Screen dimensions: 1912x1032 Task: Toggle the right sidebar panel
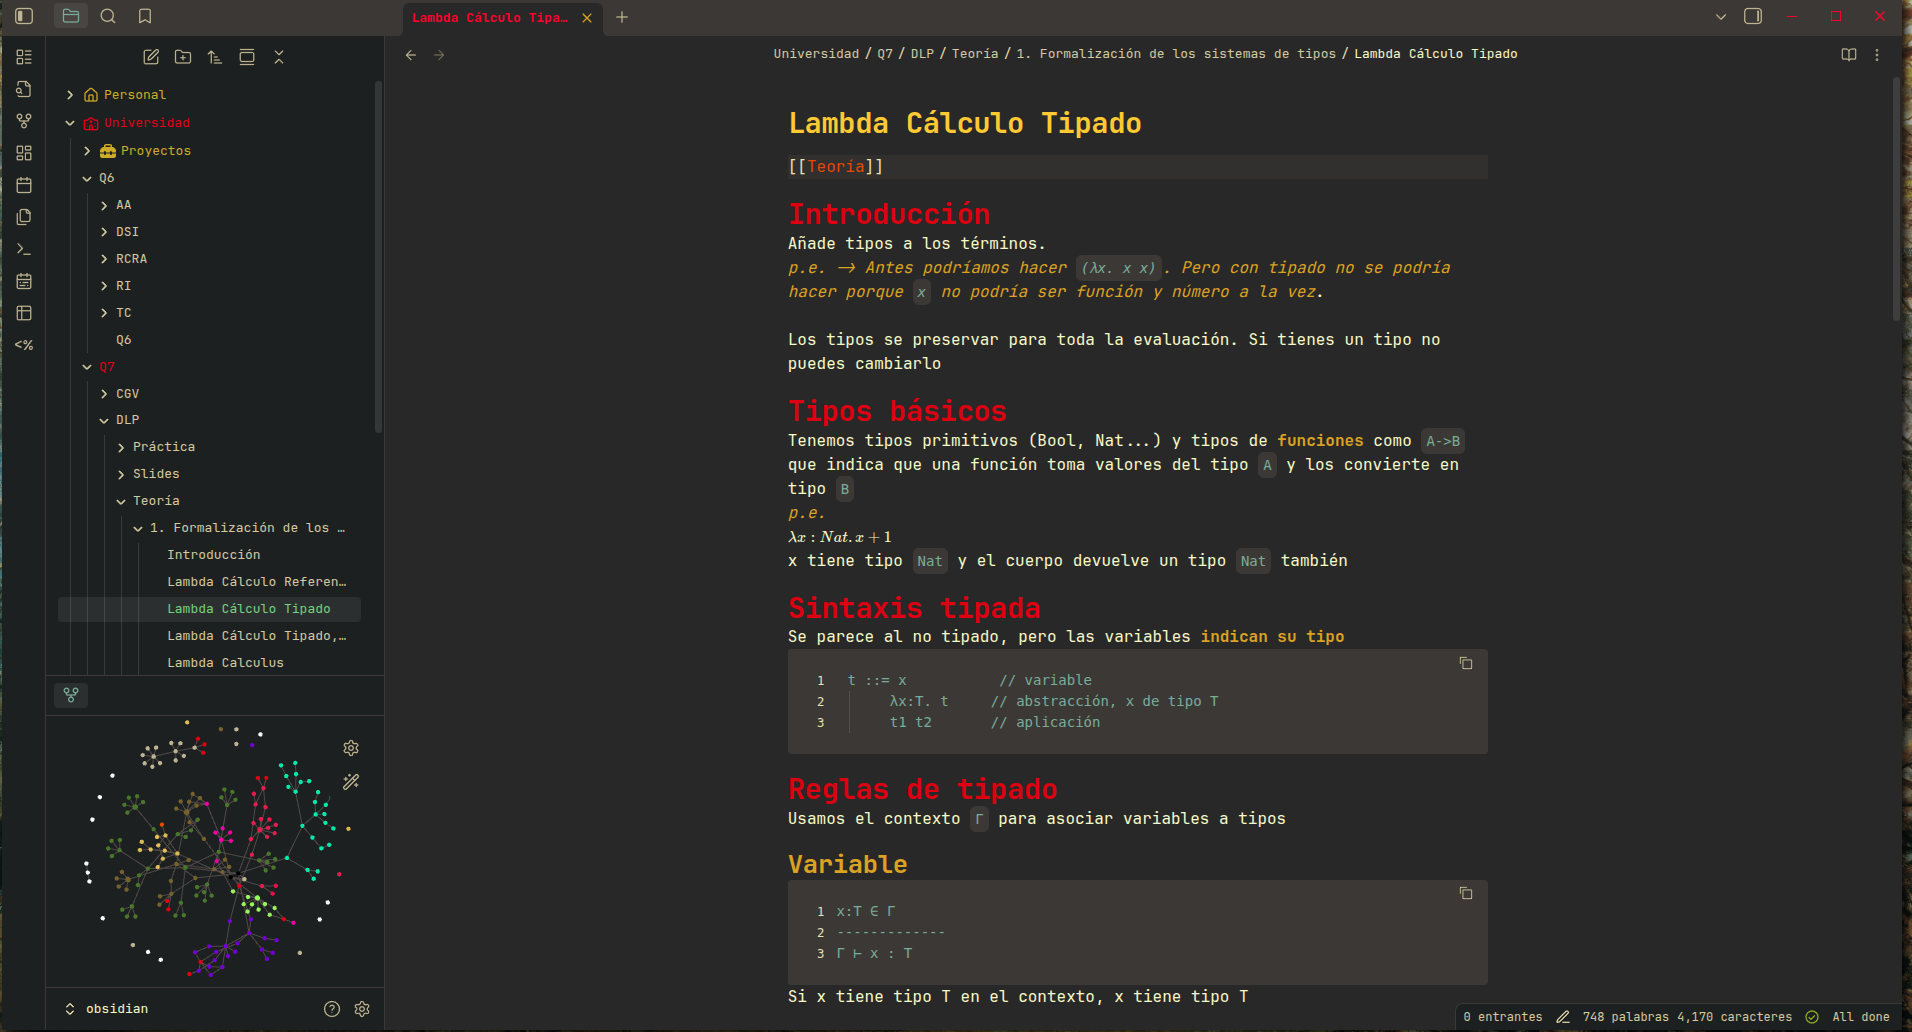coord(1752,16)
